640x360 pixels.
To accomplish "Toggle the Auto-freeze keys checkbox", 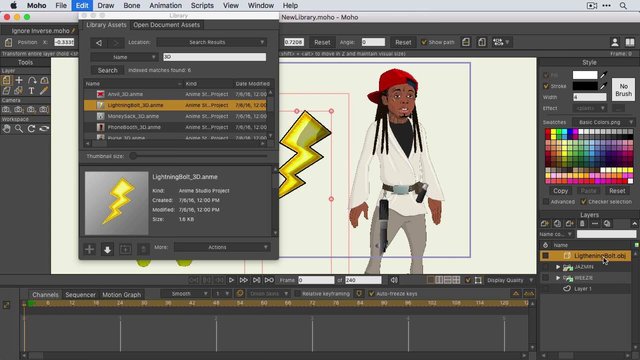I will pyautogui.click(x=371, y=293).
